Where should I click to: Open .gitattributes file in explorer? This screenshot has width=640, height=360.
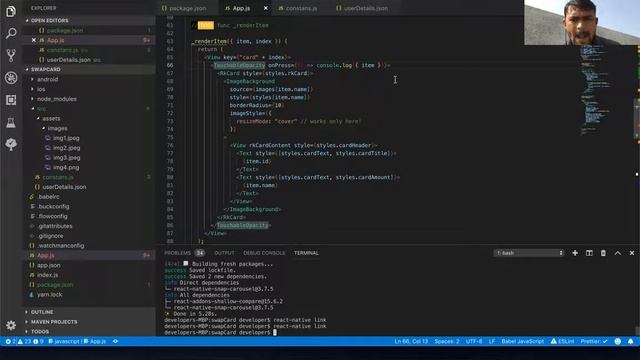(55, 226)
